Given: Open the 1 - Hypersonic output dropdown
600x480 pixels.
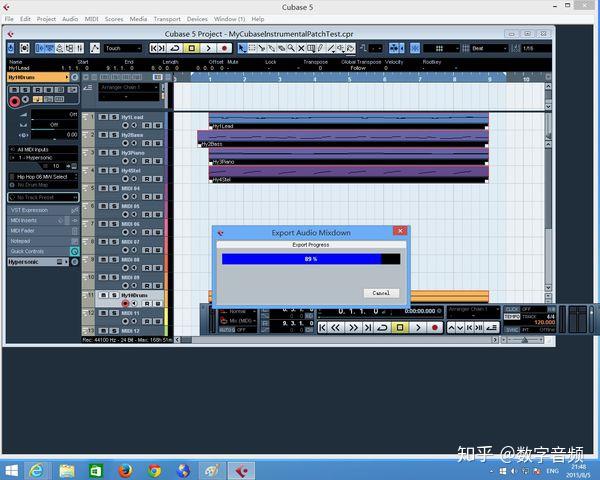Looking at the screenshot, I should pos(43,157).
